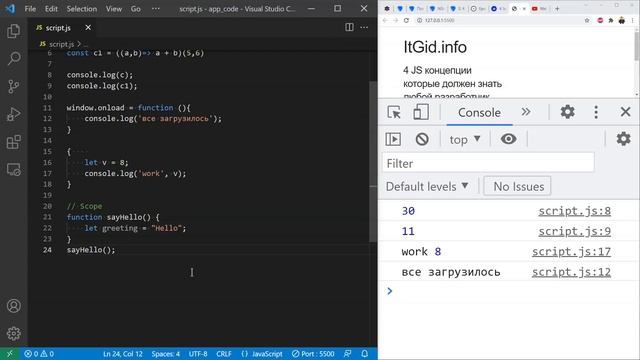Create live expression with eye icon

point(508,139)
